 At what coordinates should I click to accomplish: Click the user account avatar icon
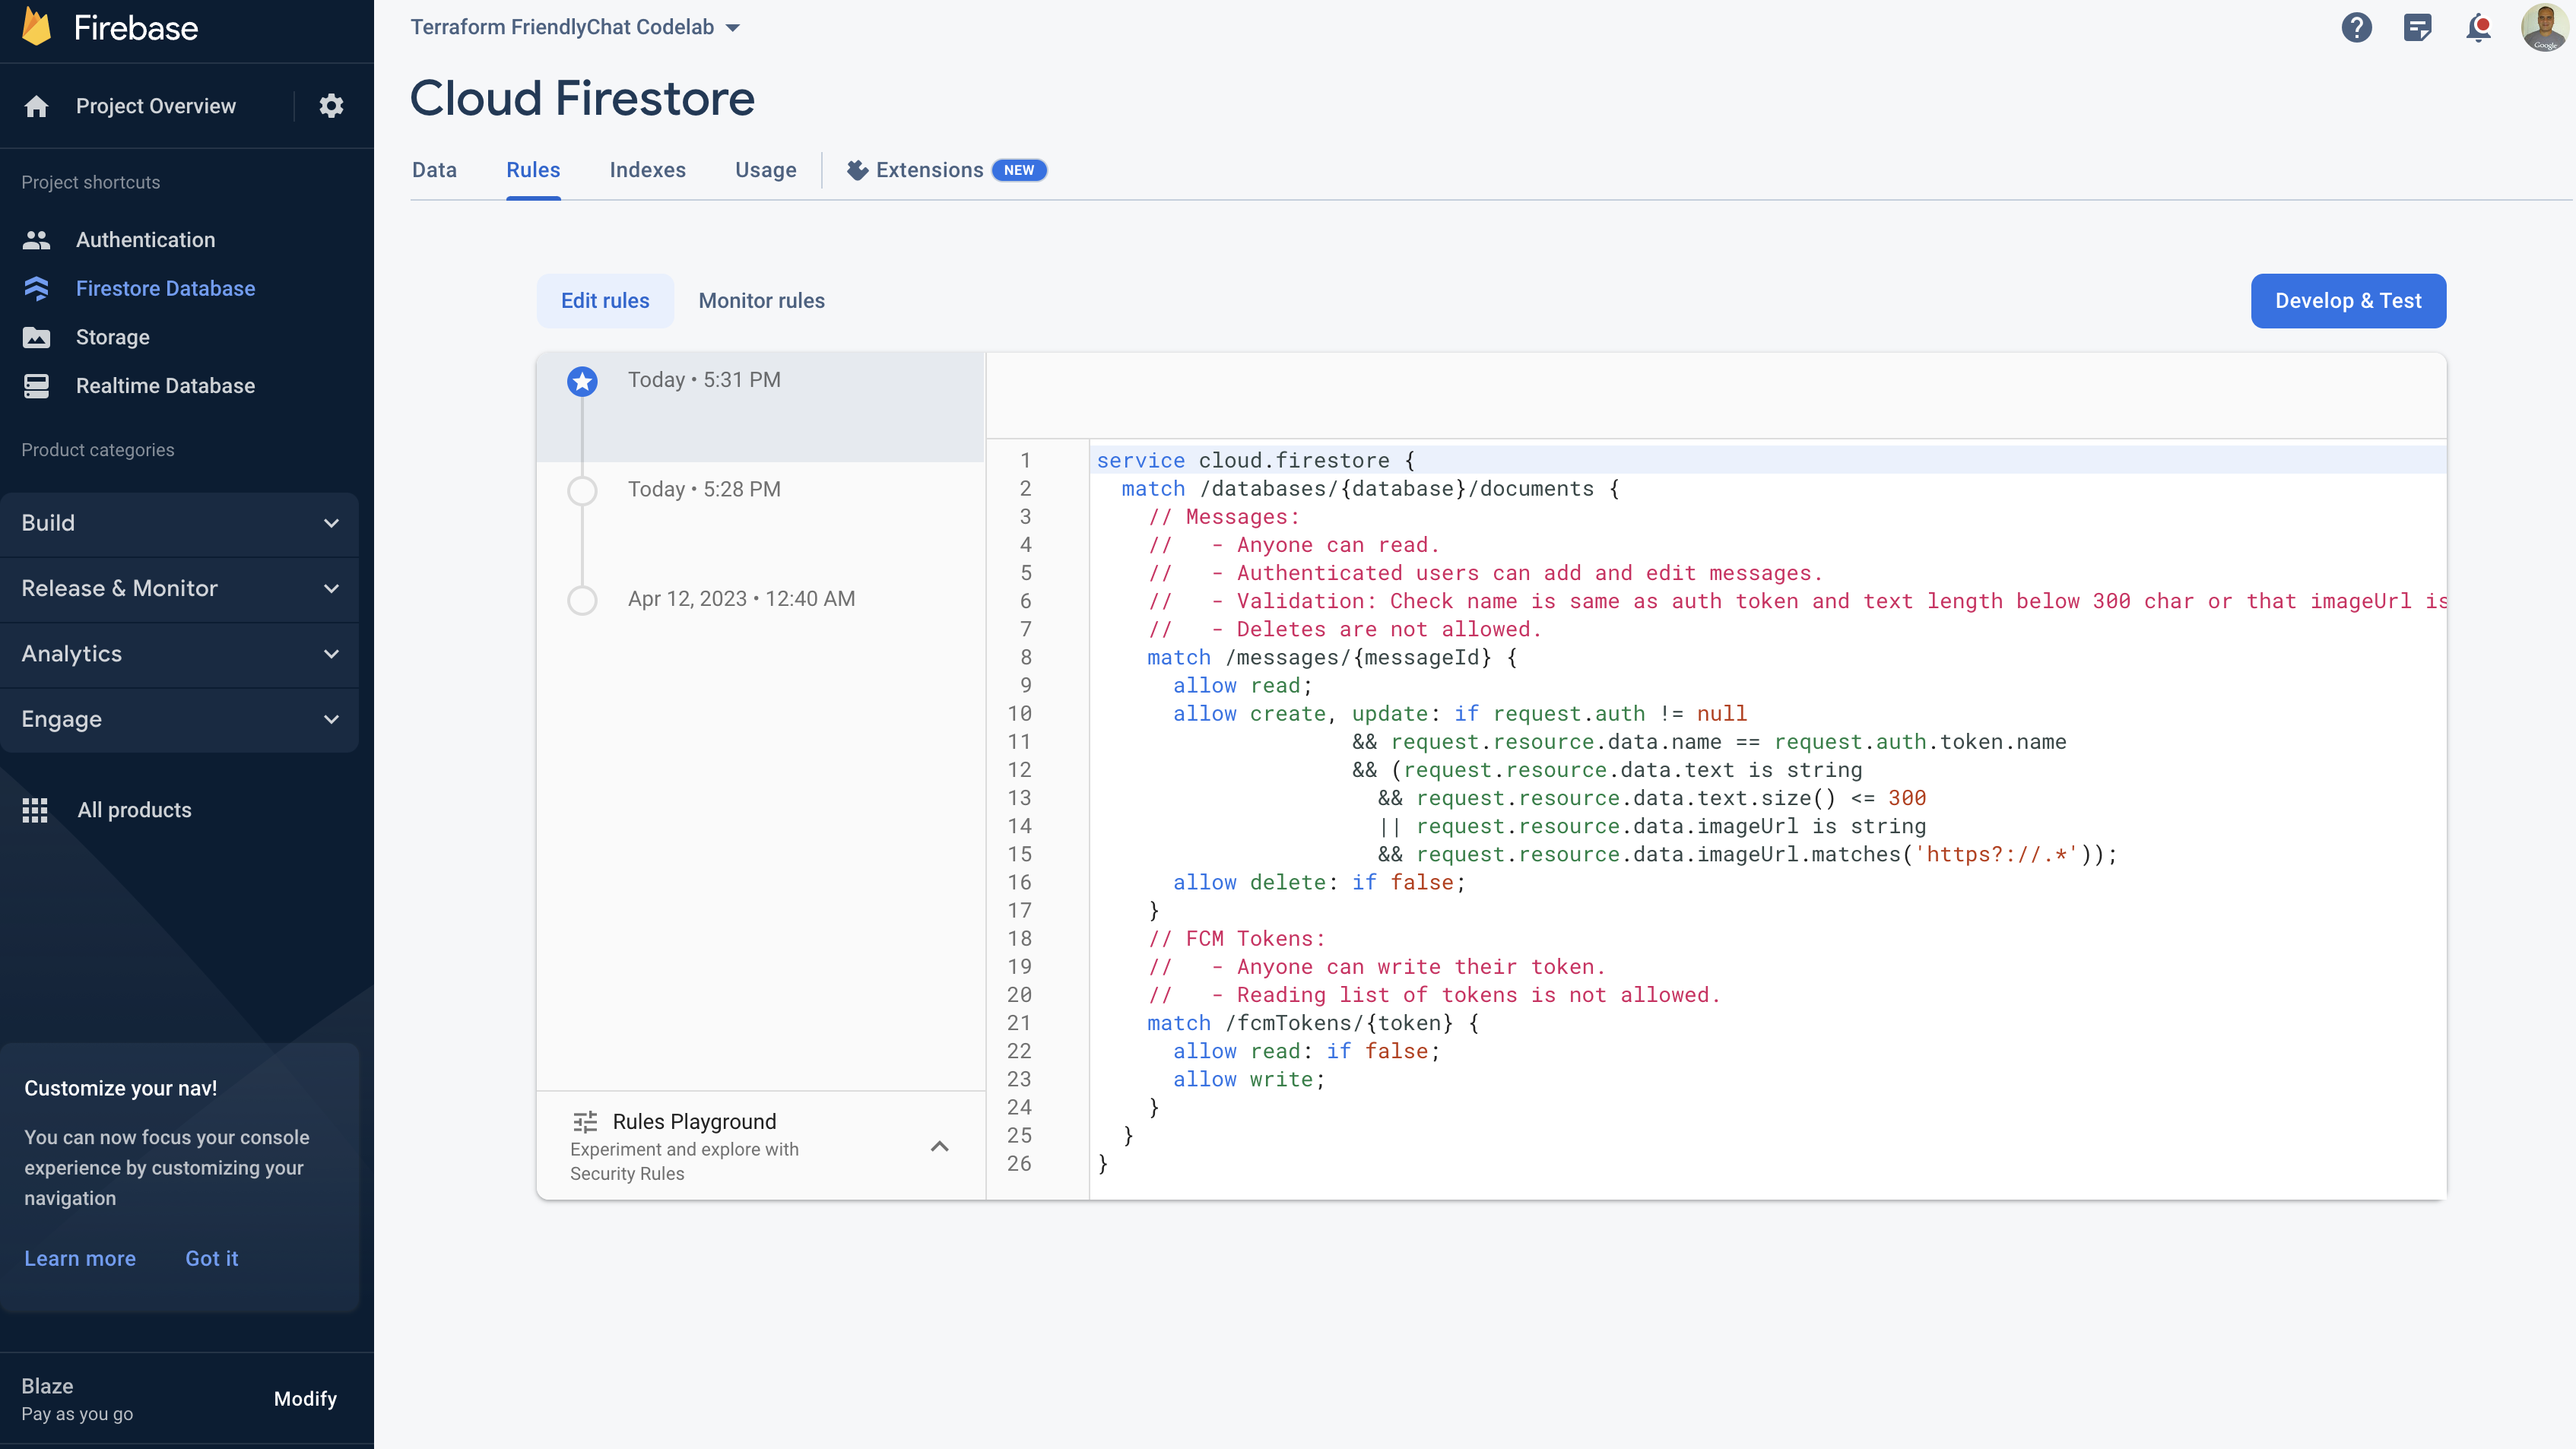tap(2540, 27)
